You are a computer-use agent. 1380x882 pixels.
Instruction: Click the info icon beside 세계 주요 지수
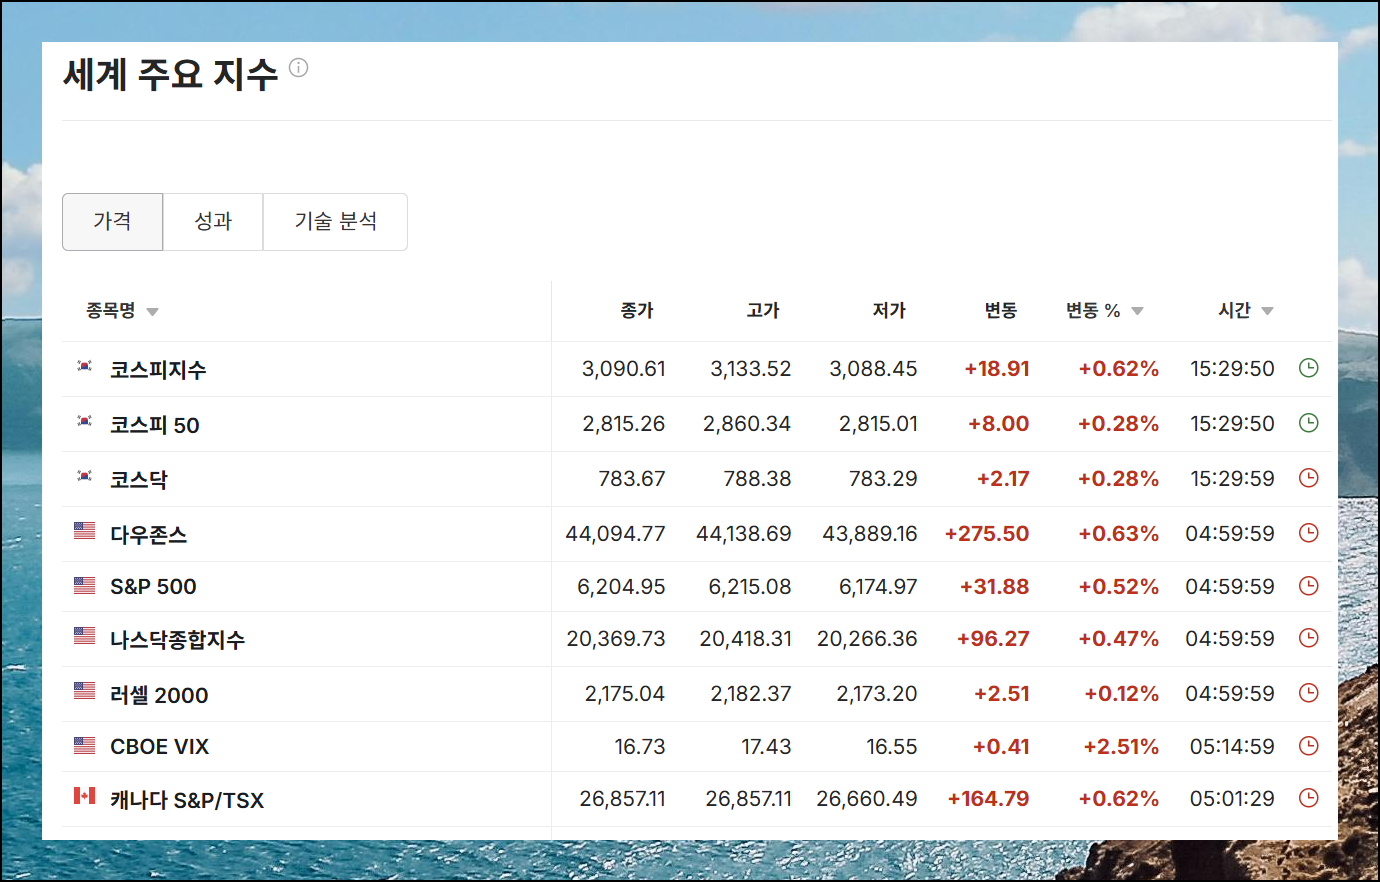298,68
